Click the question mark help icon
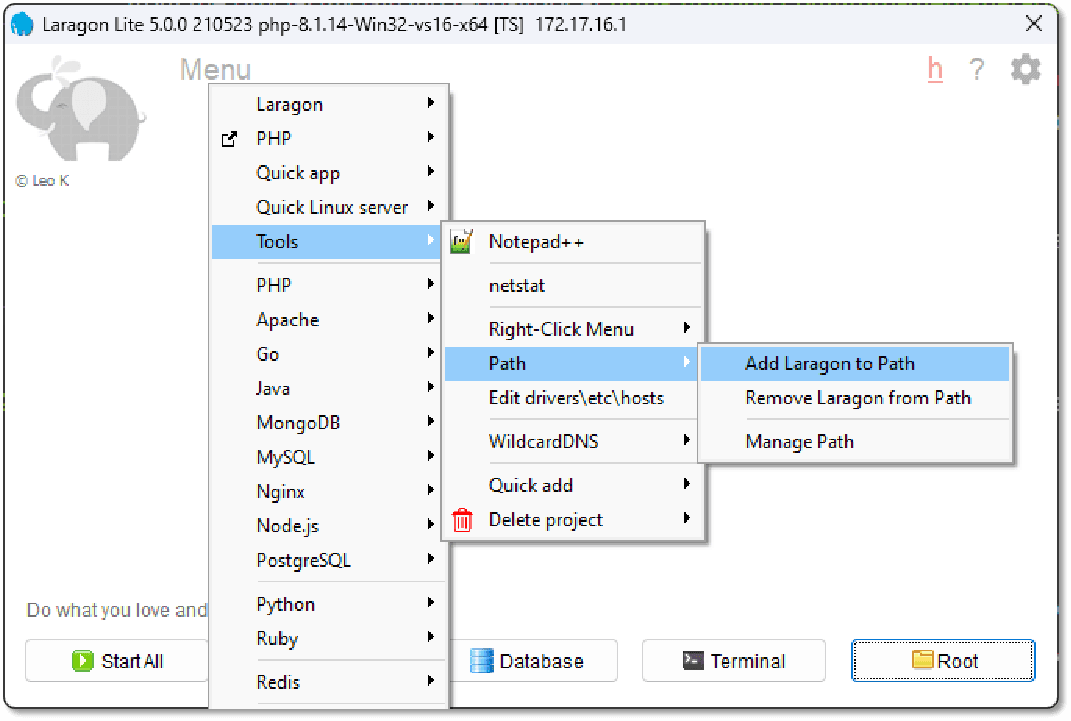Screen dimensions: 1071x721 pyautogui.click(x=977, y=70)
